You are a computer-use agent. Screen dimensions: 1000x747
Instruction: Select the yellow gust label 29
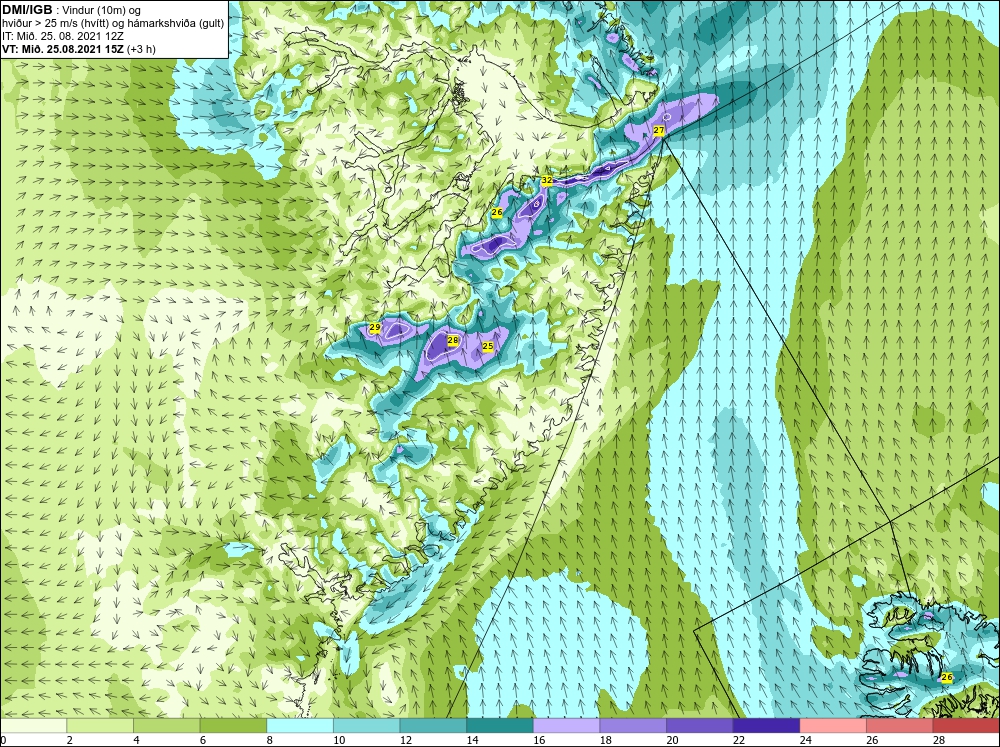[x=375, y=327]
